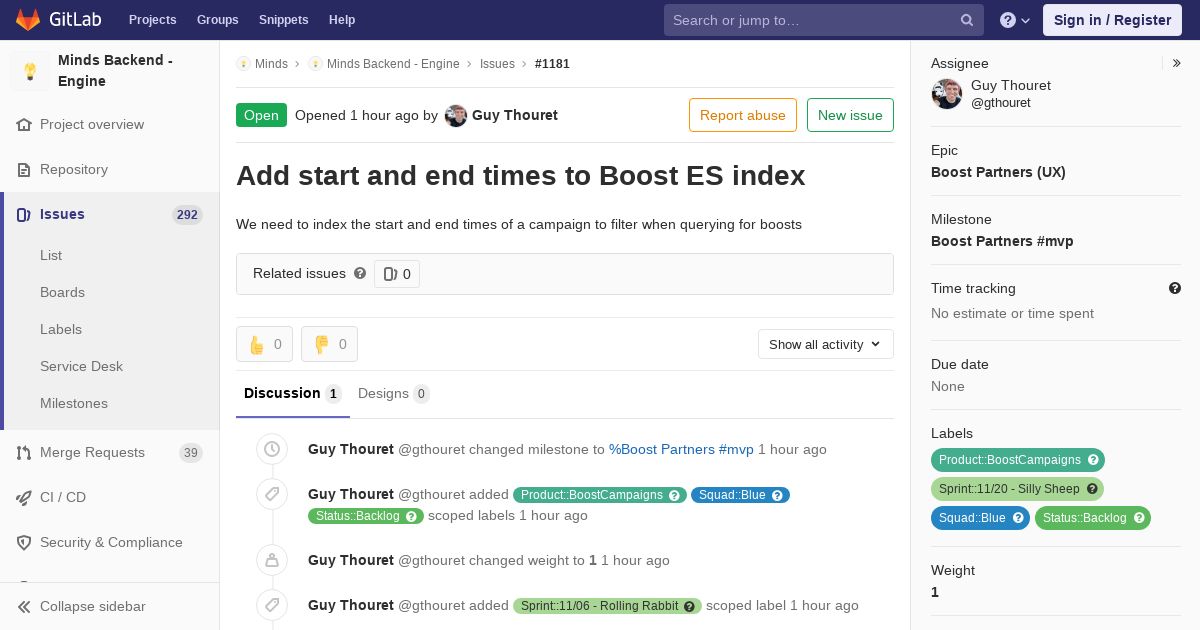Collapse sidebar using double chevron icon
Viewport: 1200px width, 630px height.
pos(24,607)
